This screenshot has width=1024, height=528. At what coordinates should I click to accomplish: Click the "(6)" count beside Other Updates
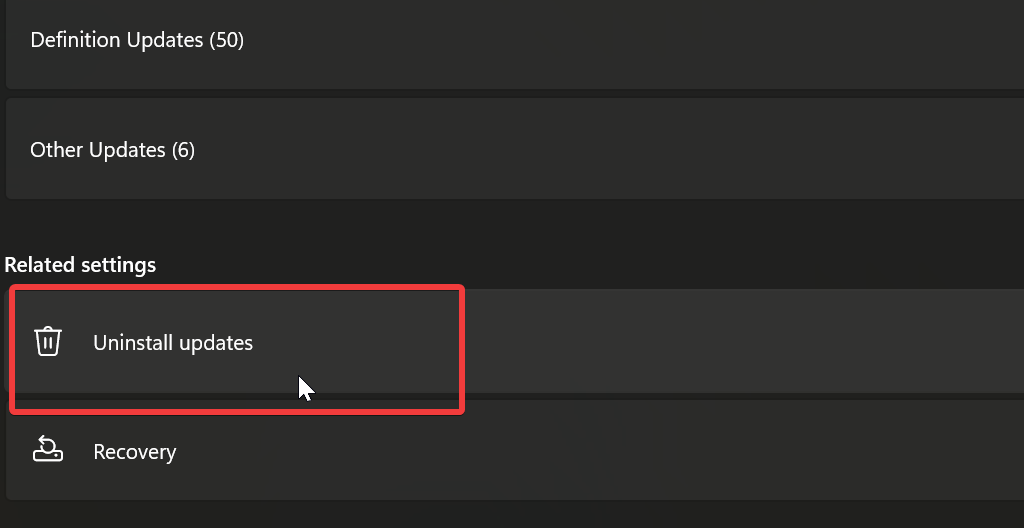183,150
